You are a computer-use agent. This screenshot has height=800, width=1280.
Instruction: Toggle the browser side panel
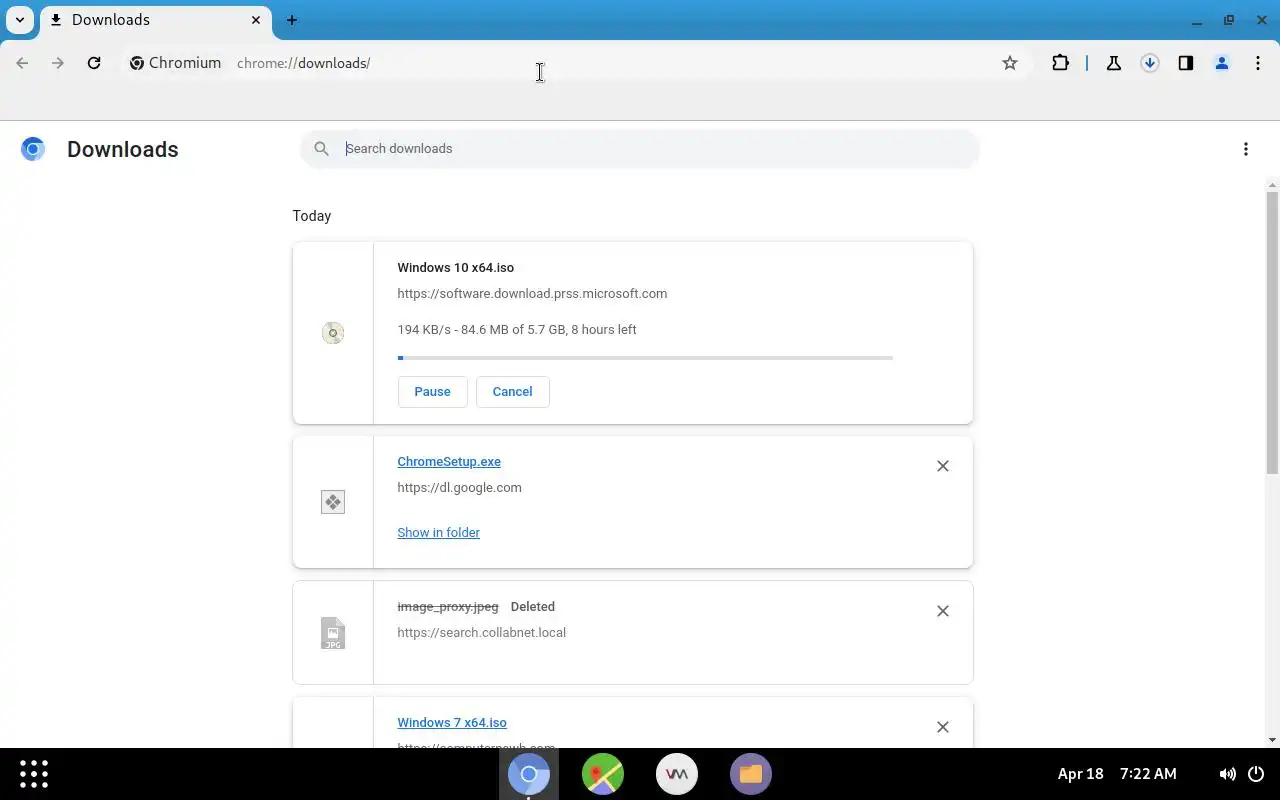click(x=1186, y=63)
